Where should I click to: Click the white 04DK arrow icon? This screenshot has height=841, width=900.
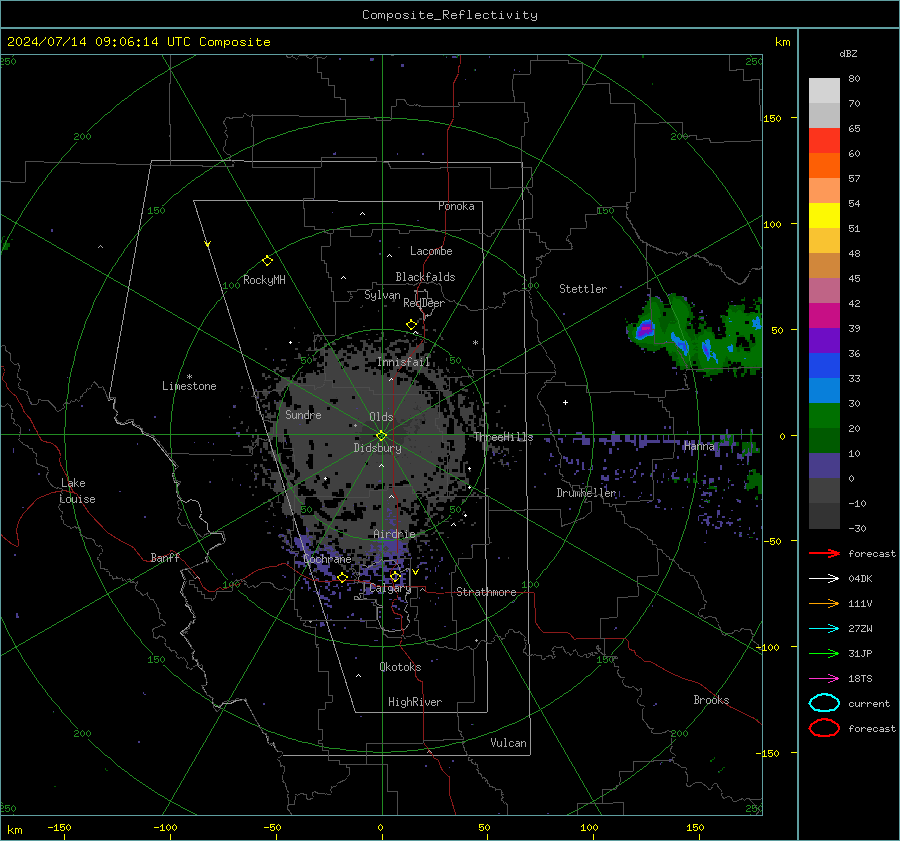click(824, 579)
